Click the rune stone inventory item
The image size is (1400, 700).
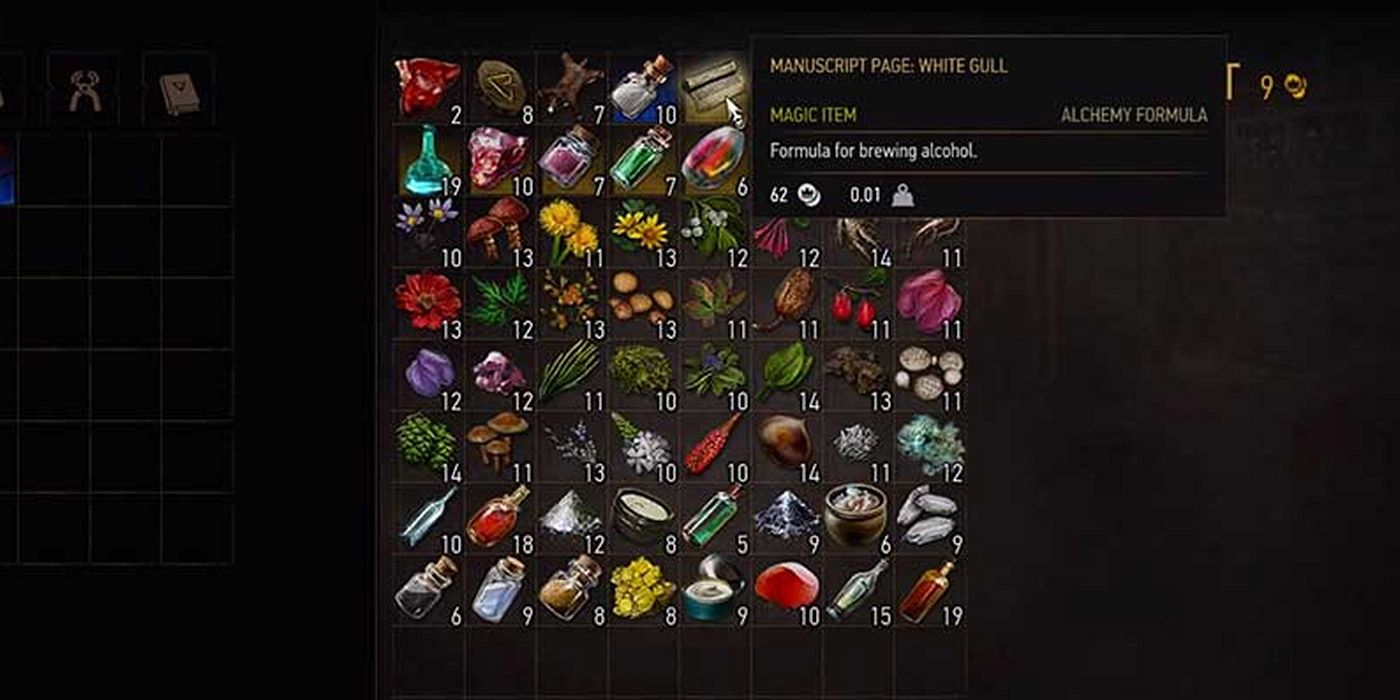click(500, 88)
